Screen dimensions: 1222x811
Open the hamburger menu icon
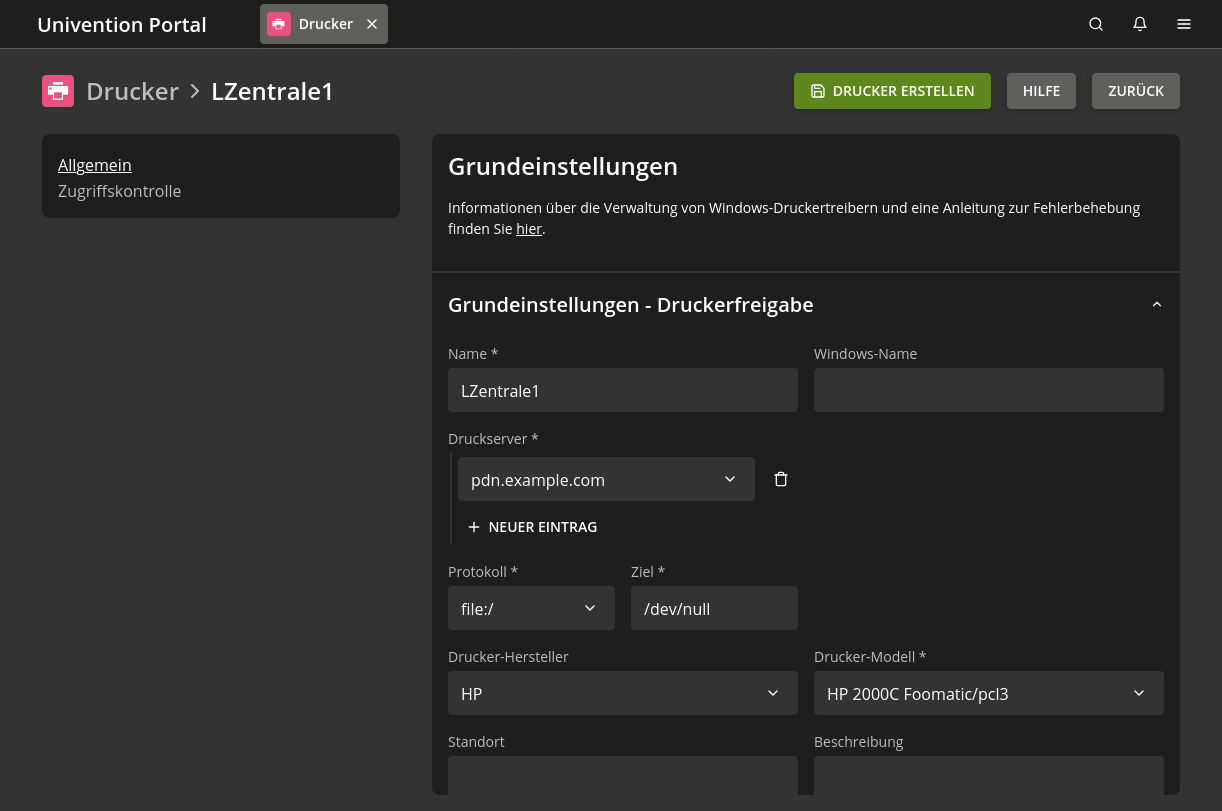tap(1184, 24)
